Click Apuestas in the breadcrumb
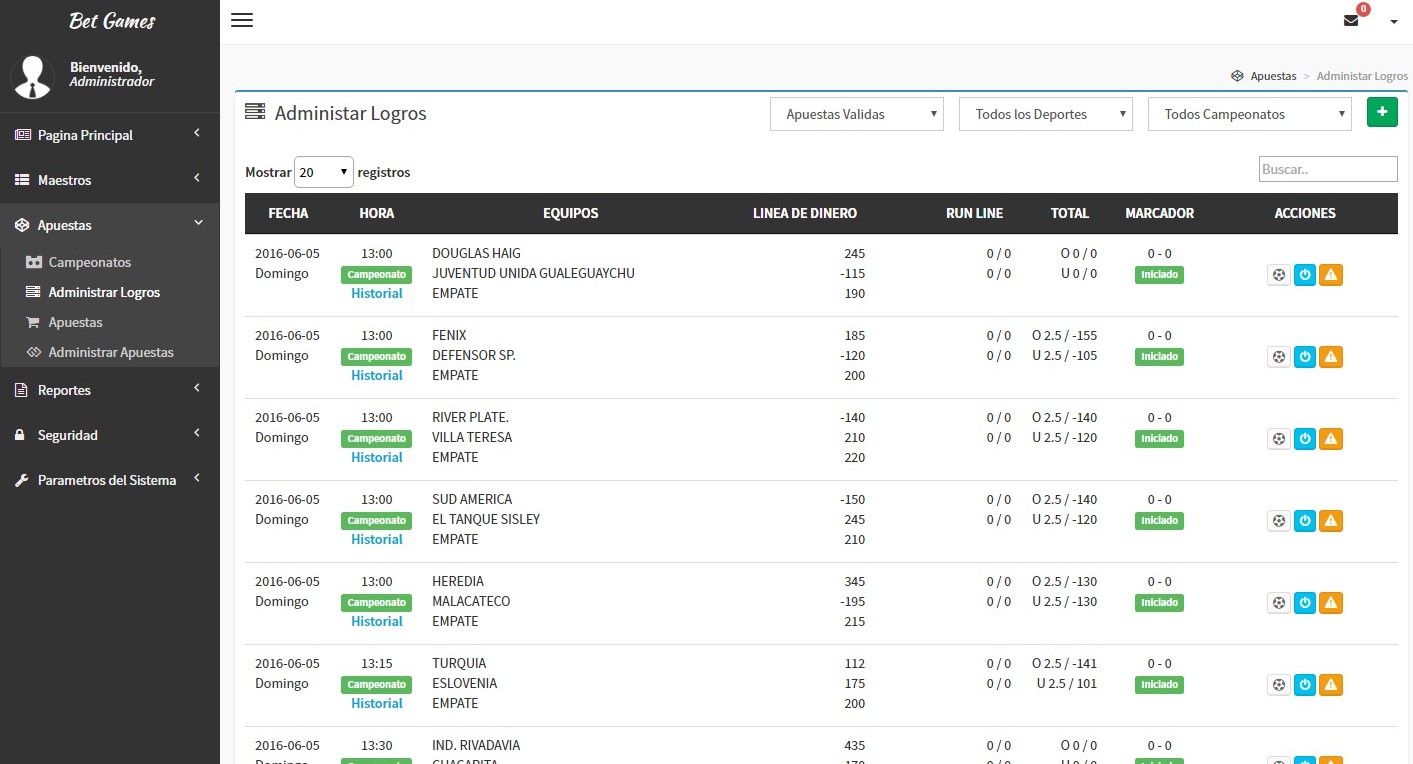Viewport: 1413px width, 764px height. coord(1272,76)
